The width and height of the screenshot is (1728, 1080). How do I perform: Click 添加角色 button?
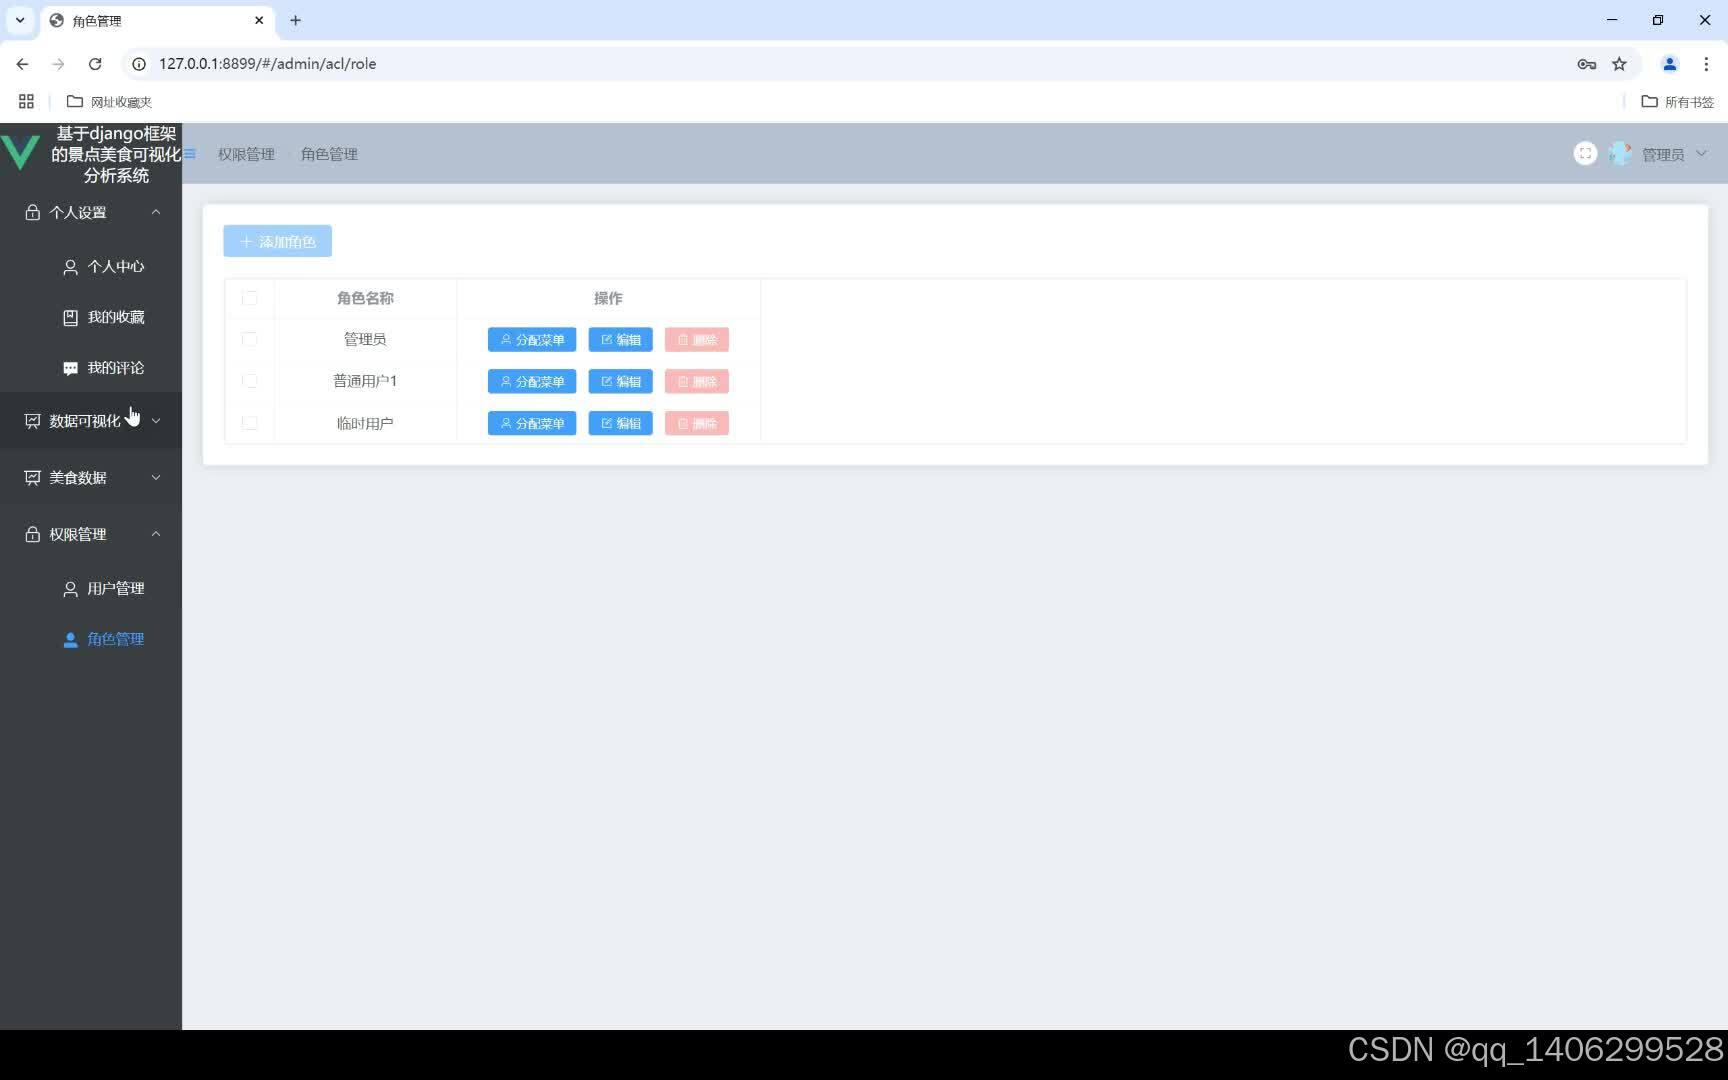point(277,241)
